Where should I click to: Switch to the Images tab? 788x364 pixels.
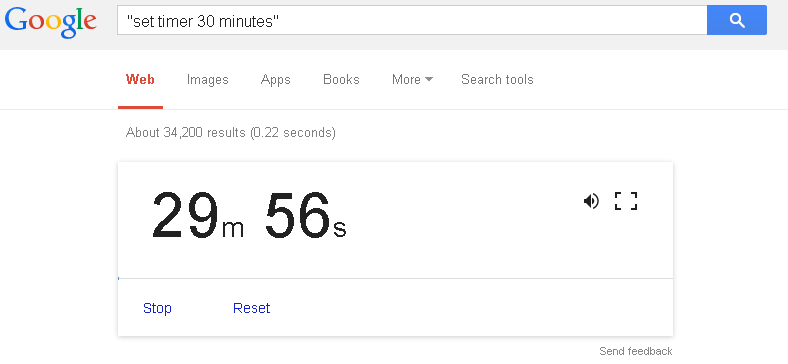tap(208, 79)
